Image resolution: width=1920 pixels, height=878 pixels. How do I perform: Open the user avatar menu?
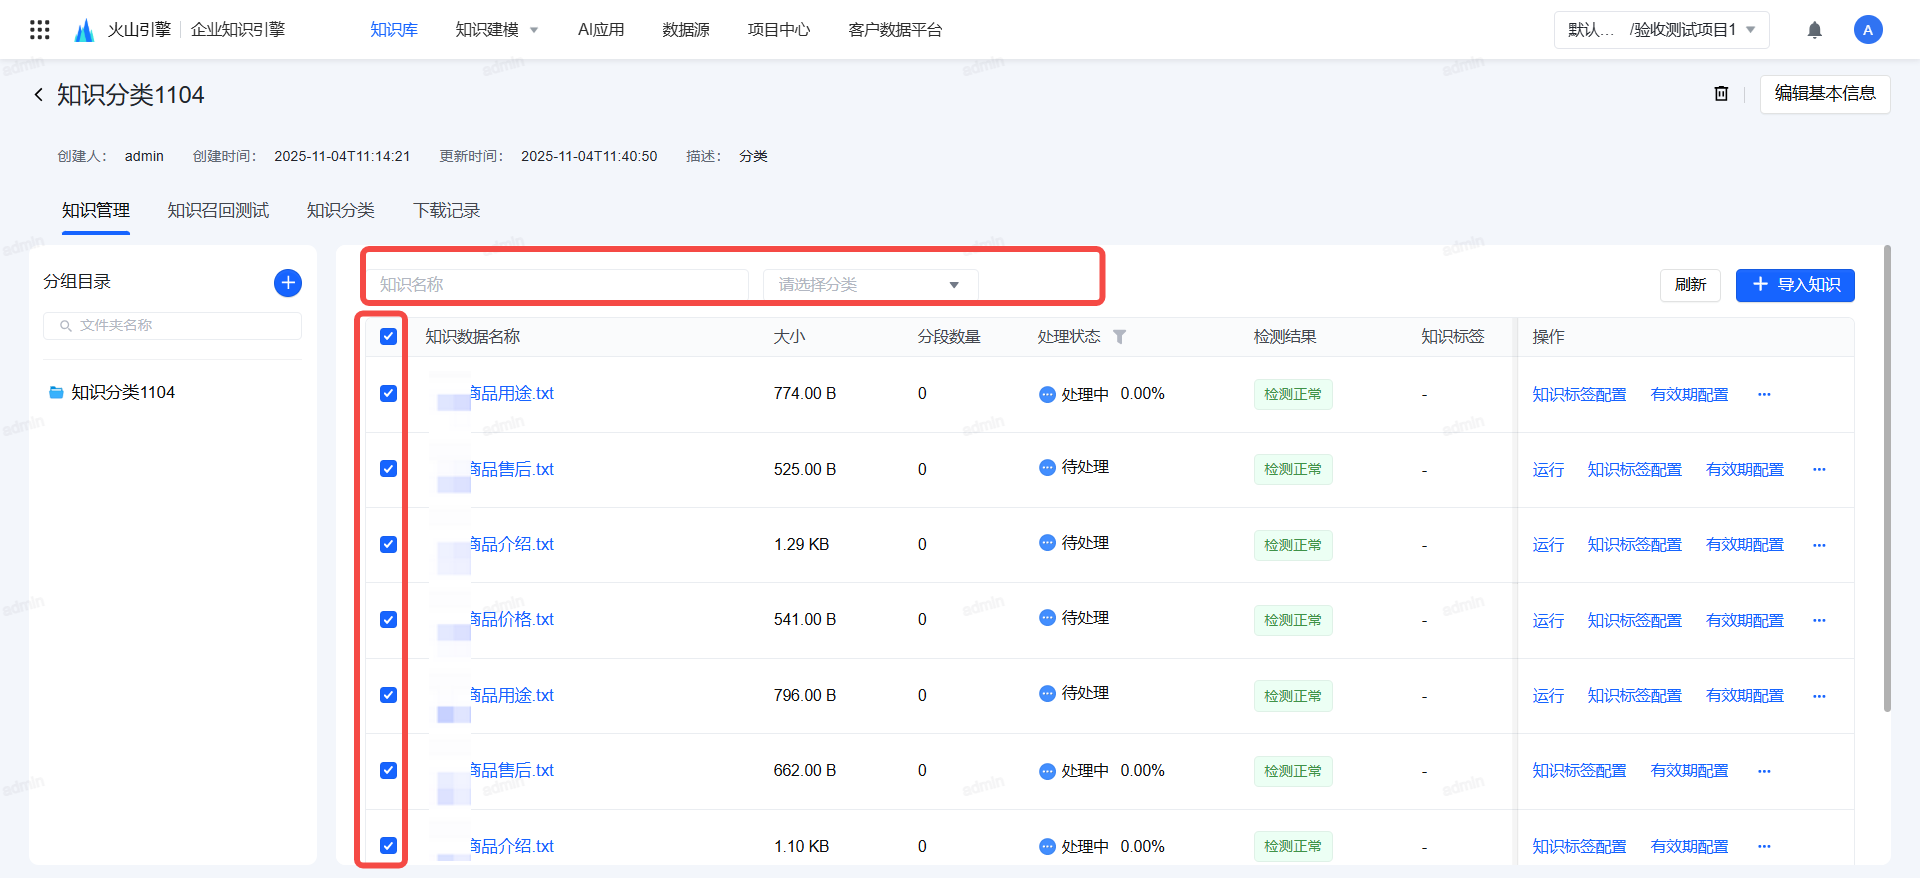[1867, 30]
